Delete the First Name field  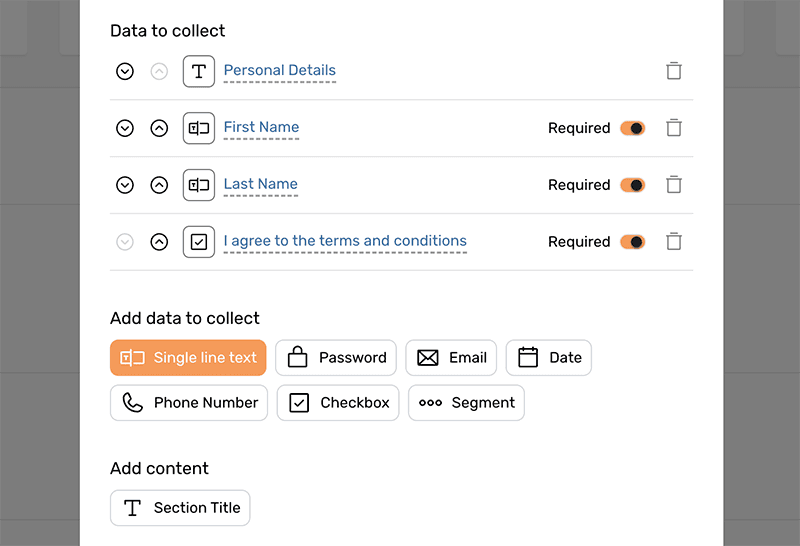[x=674, y=128]
